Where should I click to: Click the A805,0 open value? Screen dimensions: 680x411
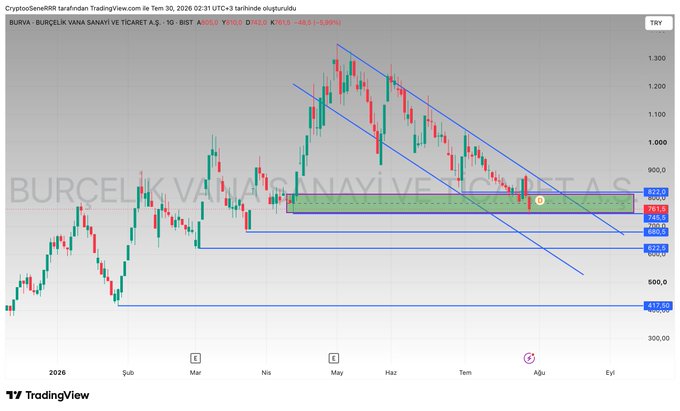click(208, 22)
